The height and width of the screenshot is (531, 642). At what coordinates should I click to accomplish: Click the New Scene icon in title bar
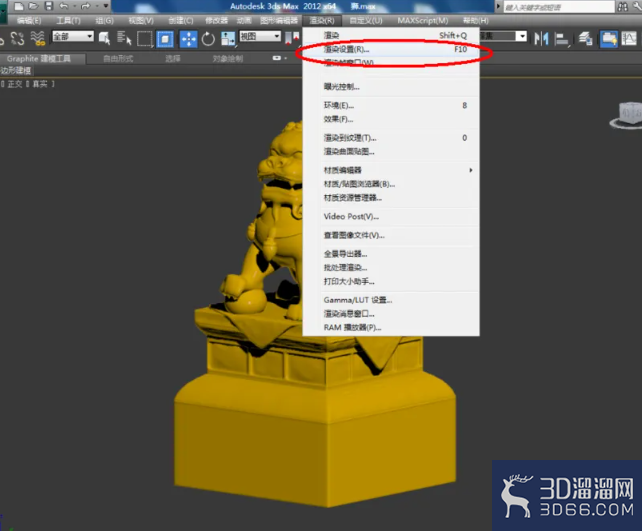click(x=19, y=6)
